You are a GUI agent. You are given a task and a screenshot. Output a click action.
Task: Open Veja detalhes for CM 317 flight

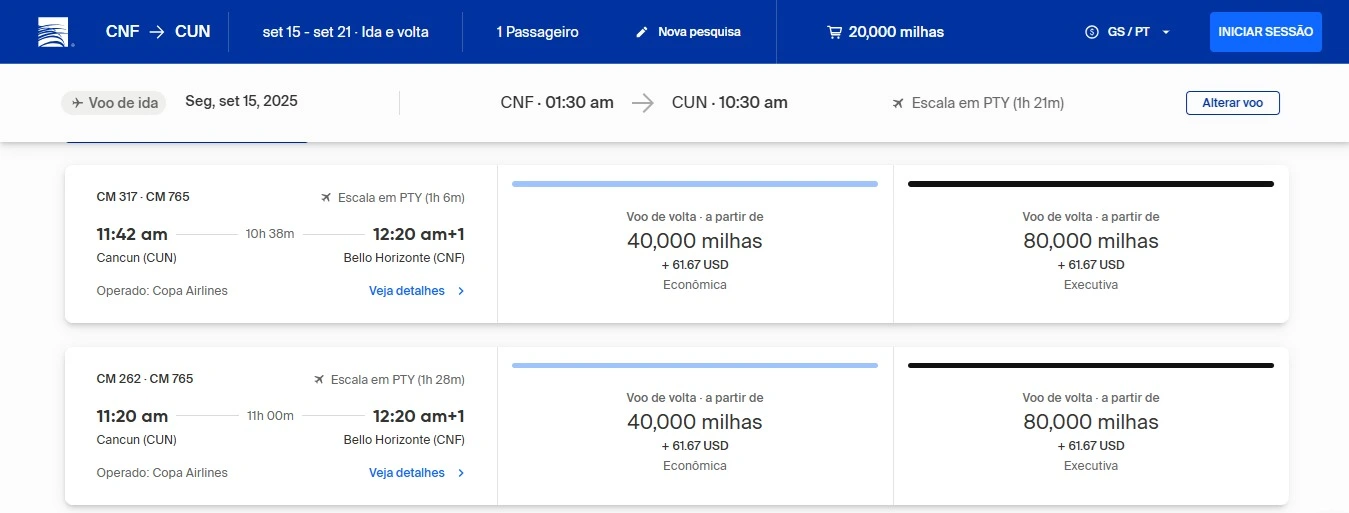click(407, 291)
